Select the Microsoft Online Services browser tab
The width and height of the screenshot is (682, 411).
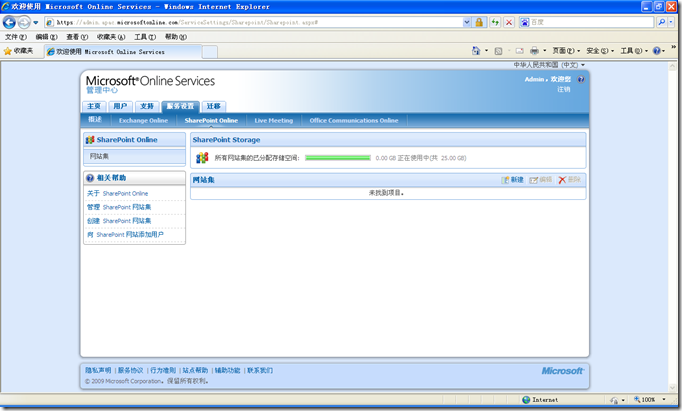(123, 52)
